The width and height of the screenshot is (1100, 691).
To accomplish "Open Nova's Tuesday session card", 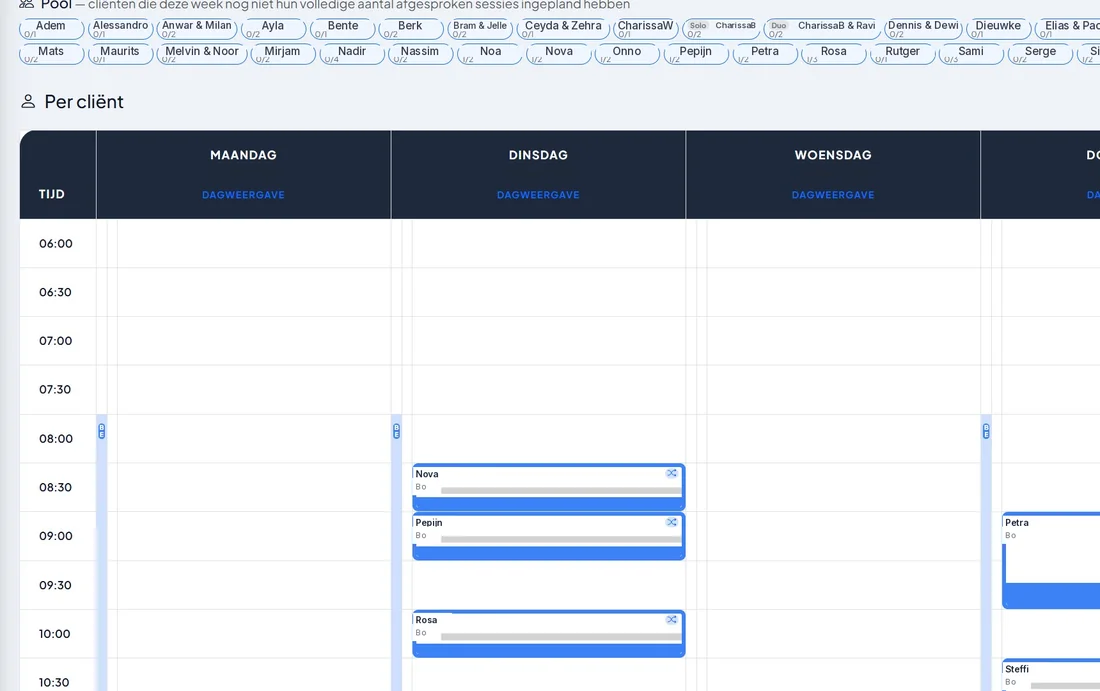I will pos(549,487).
